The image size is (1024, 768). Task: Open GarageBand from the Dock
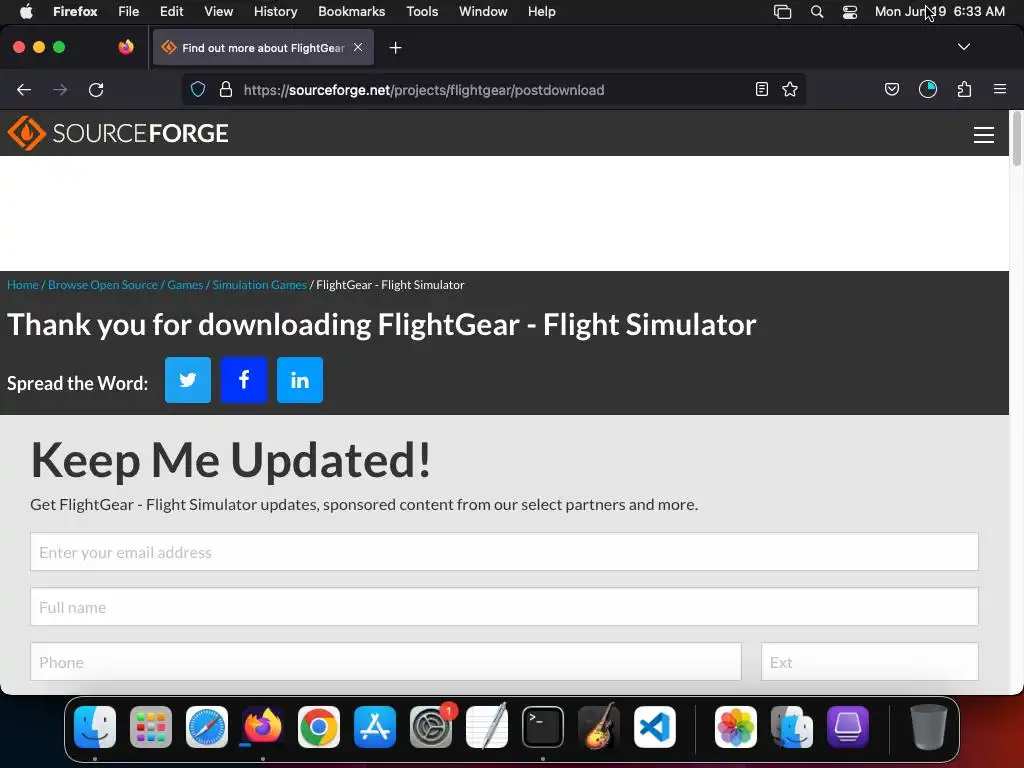coord(599,727)
